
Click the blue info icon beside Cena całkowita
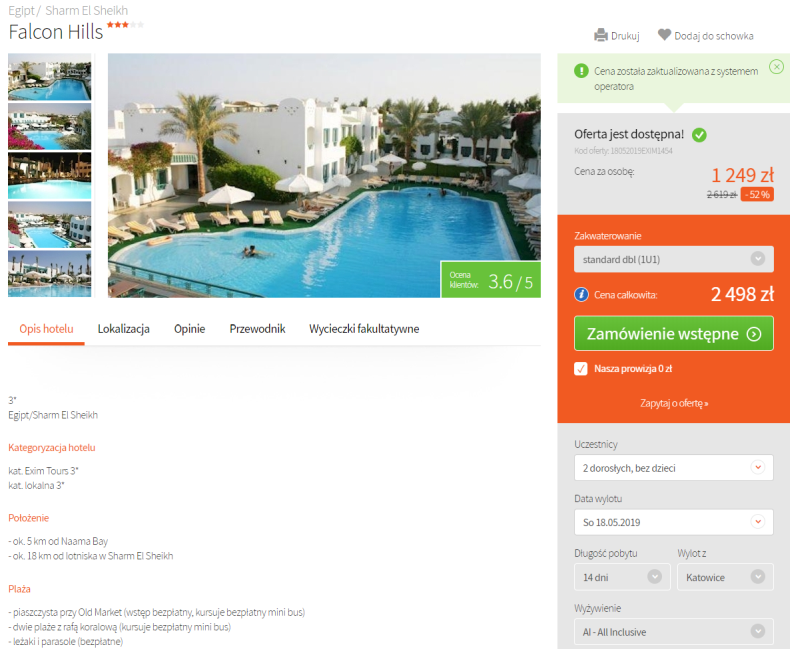pyautogui.click(x=581, y=294)
